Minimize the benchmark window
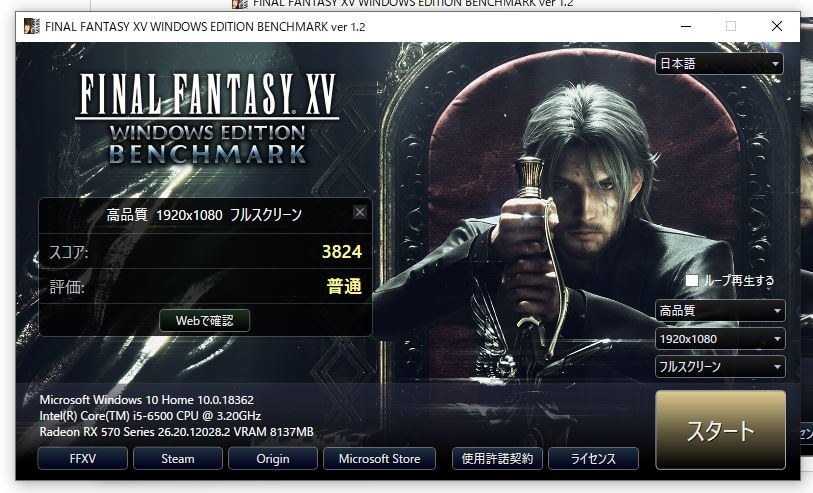Image resolution: width=813 pixels, height=493 pixels. (686, 26)
